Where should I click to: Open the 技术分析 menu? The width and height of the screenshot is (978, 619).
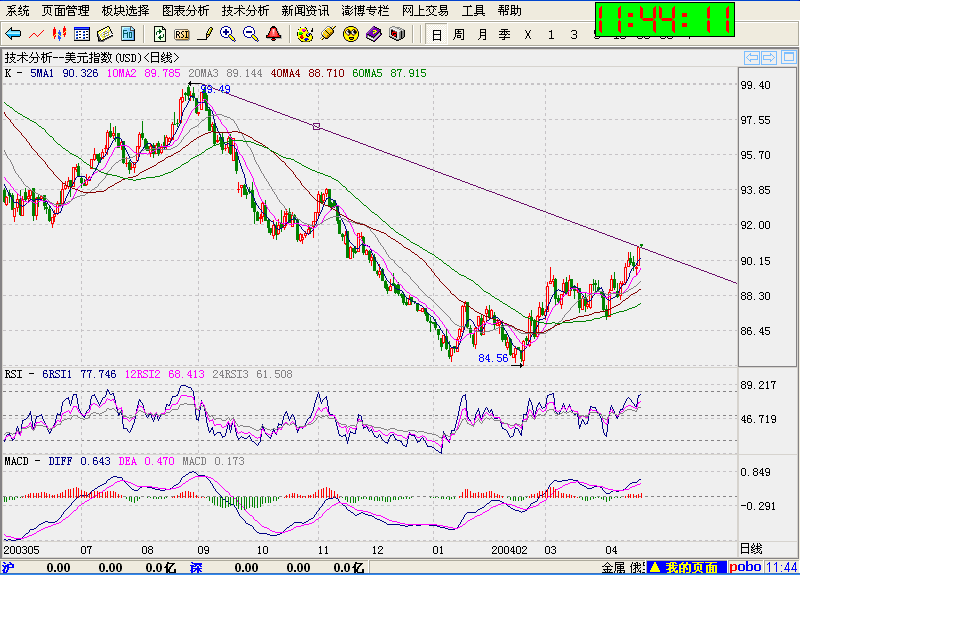click(245, 11)
